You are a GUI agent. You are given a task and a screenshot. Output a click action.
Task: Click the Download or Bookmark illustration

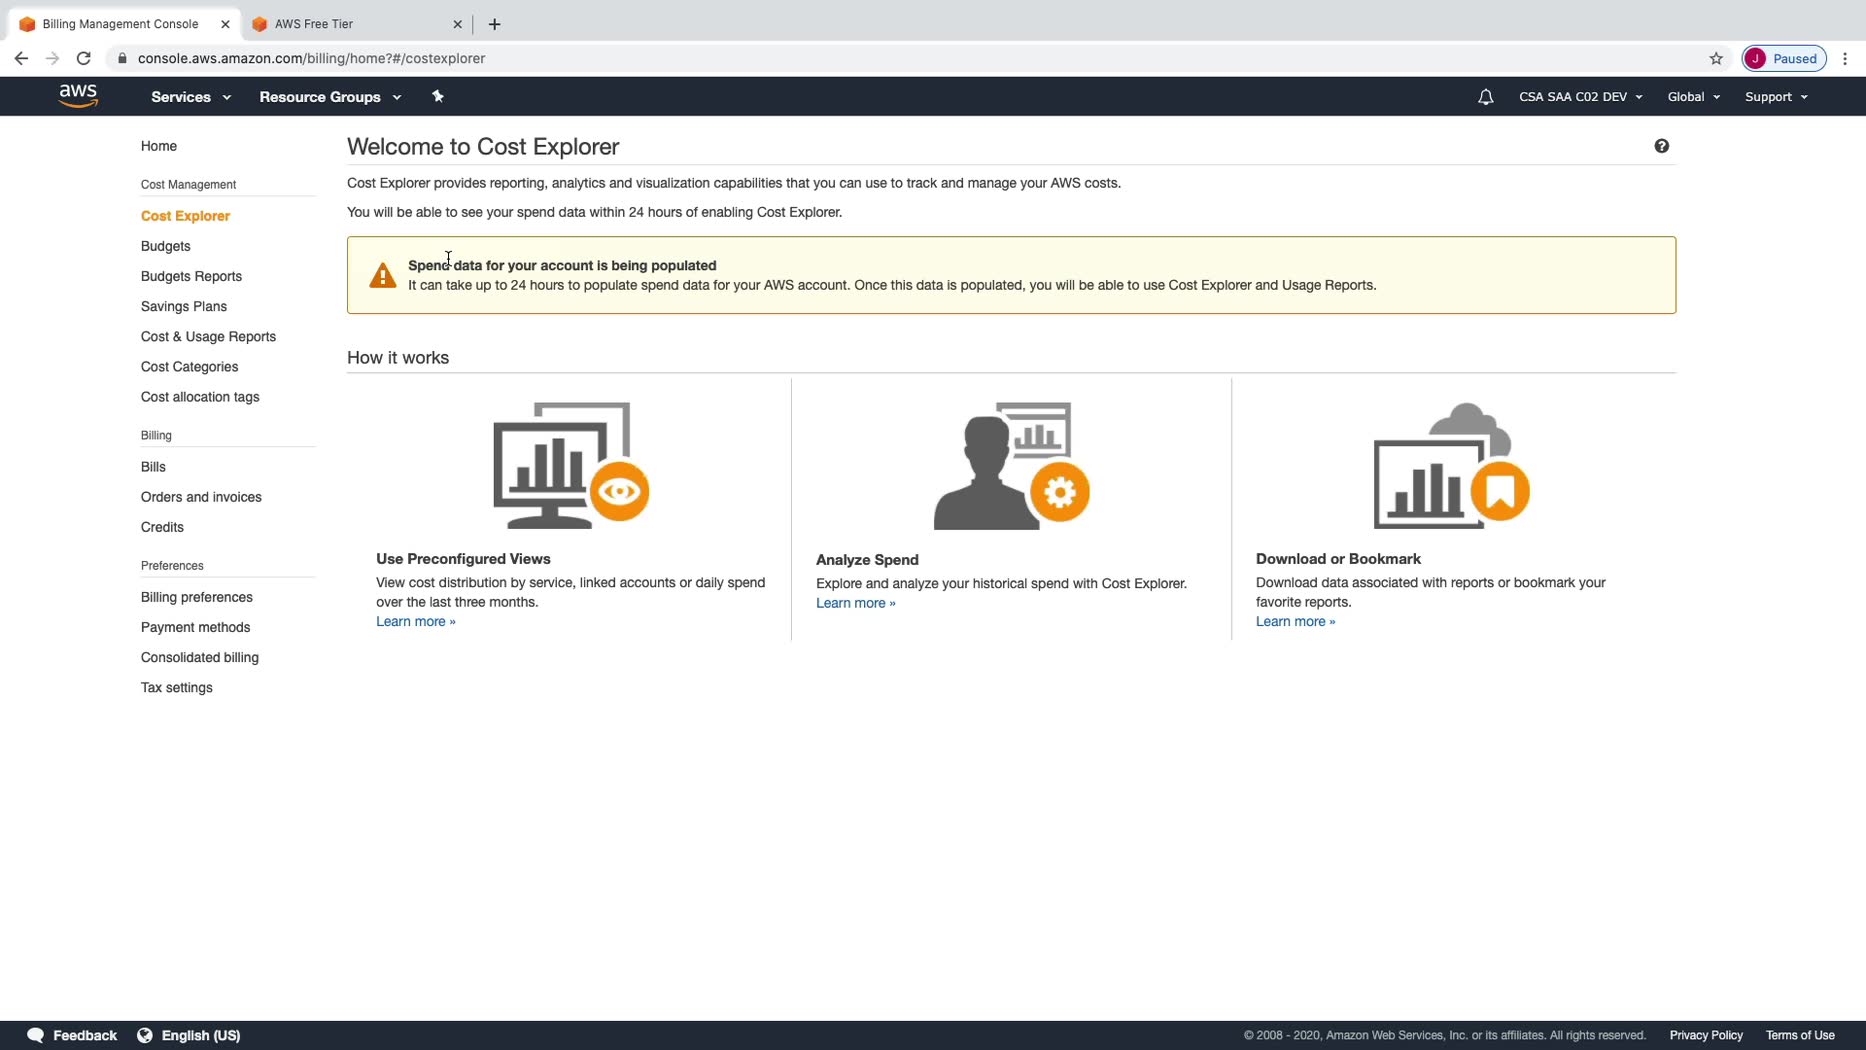tap(1451, 465)
